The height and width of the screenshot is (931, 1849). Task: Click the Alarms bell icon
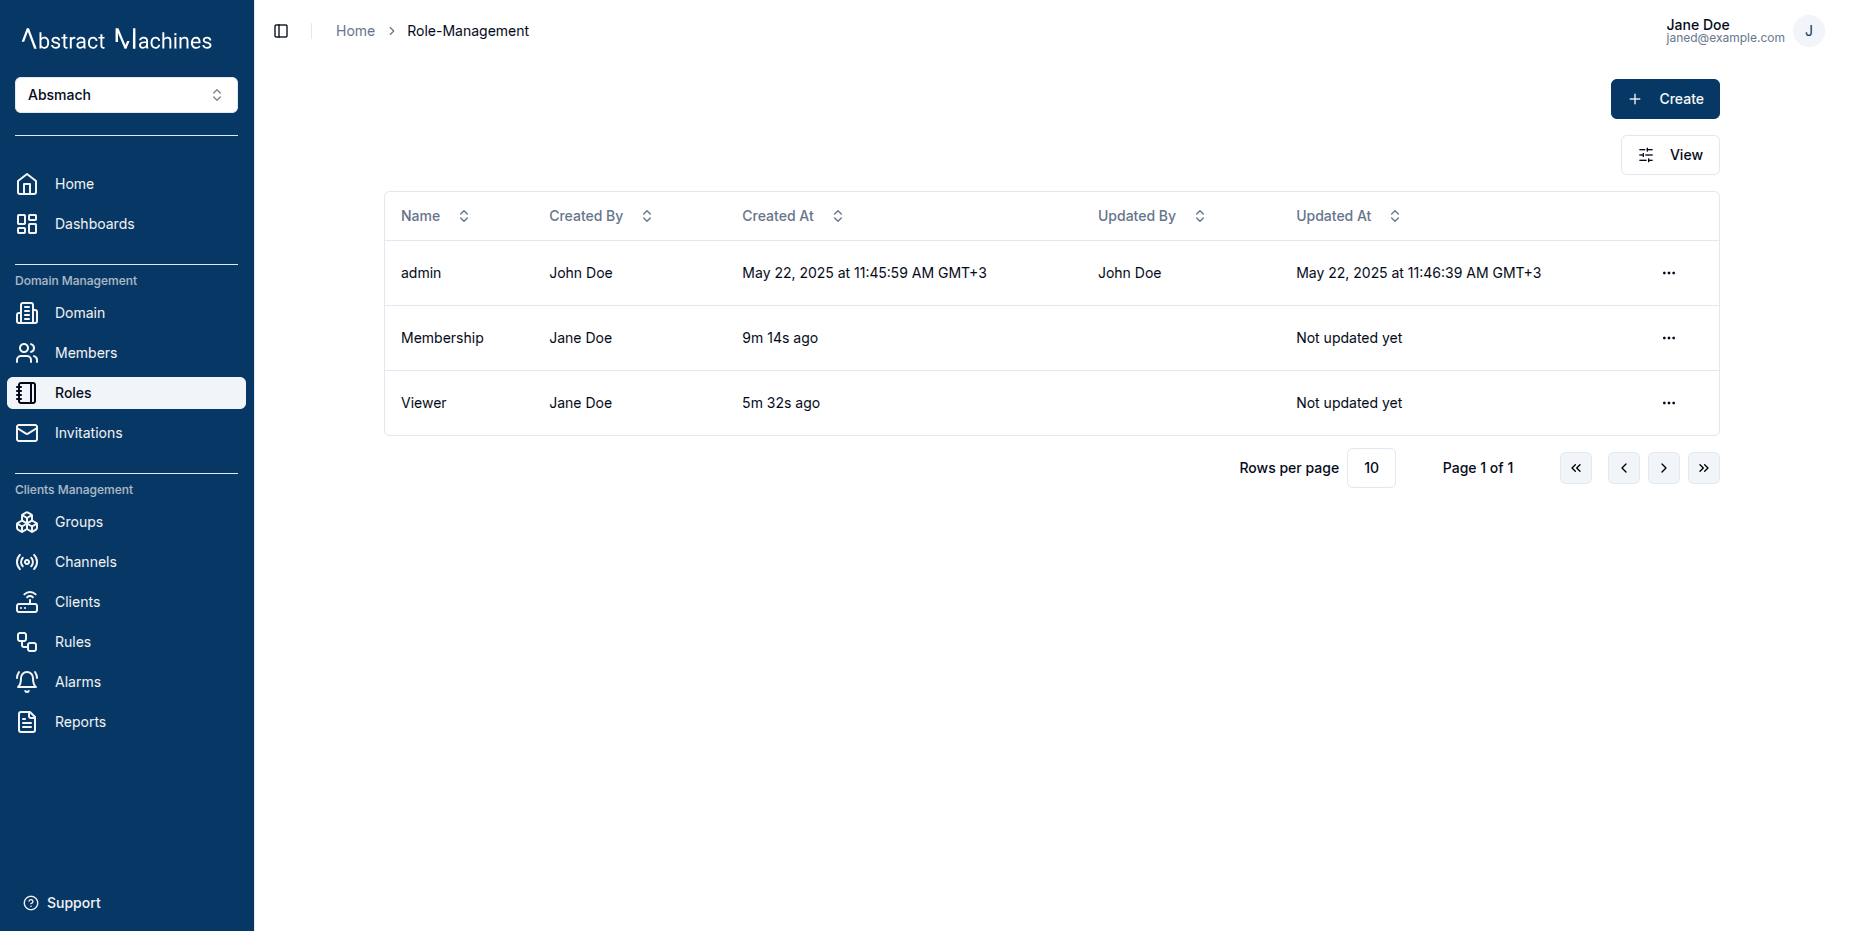coord(27,682)
